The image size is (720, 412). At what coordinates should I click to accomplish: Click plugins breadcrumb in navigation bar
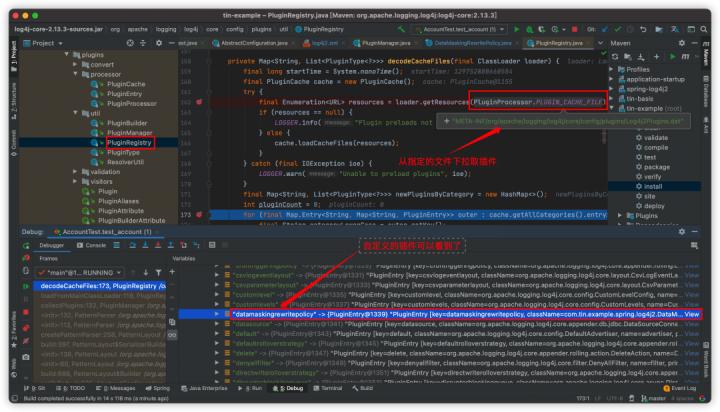click(x=261, y=29)
